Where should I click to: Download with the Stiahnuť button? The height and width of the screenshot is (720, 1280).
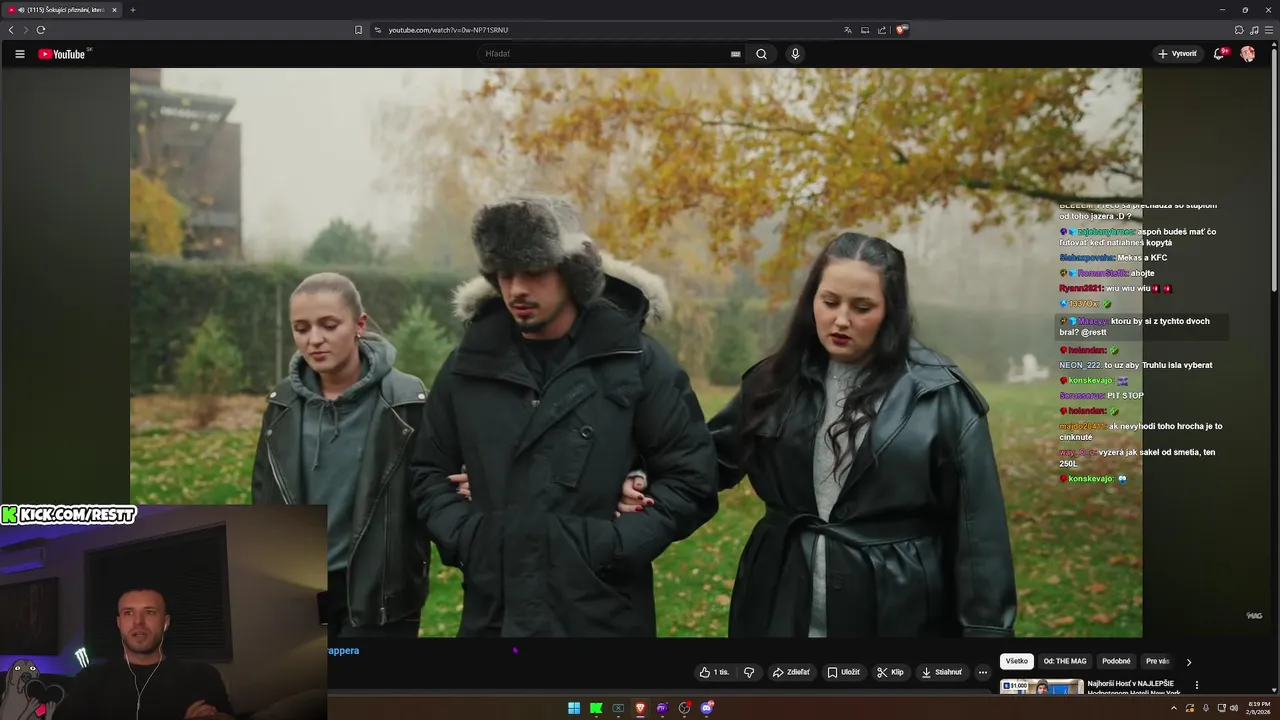pyautogui.click(x=942, y=672)
